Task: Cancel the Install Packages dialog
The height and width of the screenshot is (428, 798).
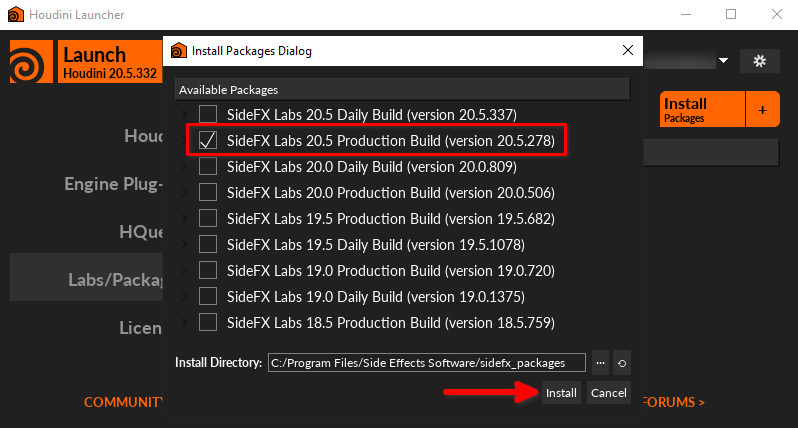Action: click(609, 392)
